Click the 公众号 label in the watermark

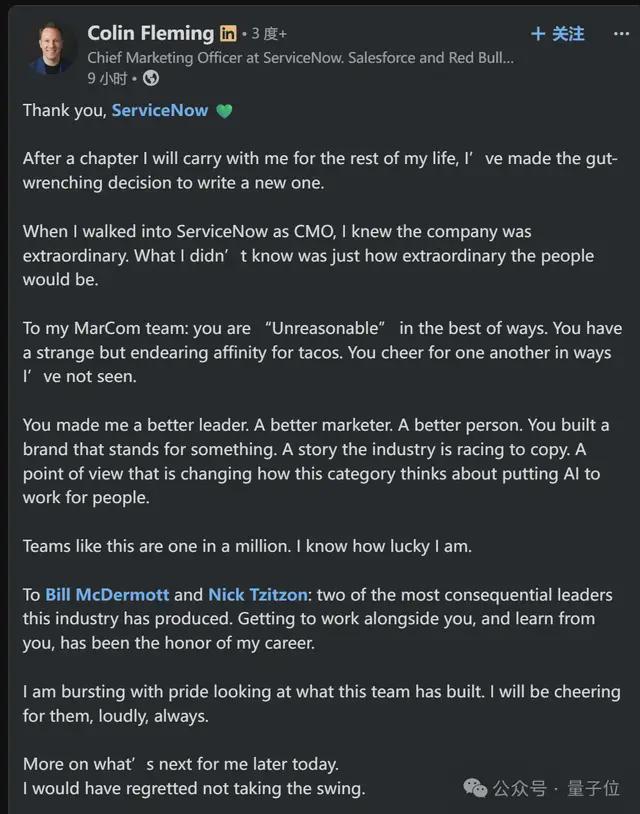click(520, 788)
